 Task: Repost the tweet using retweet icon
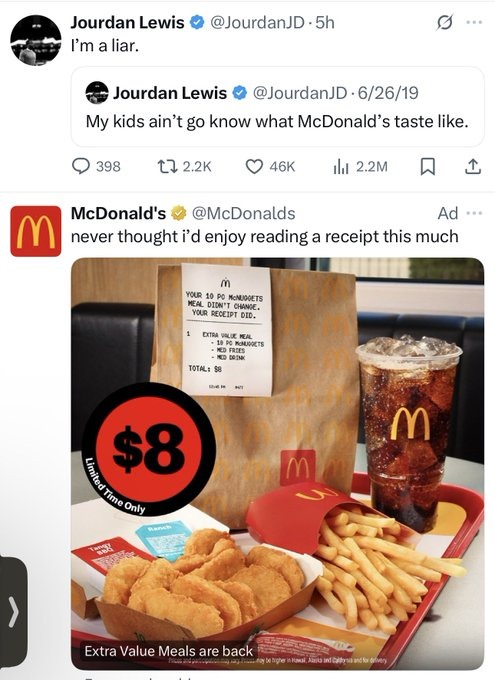(166, 166)
